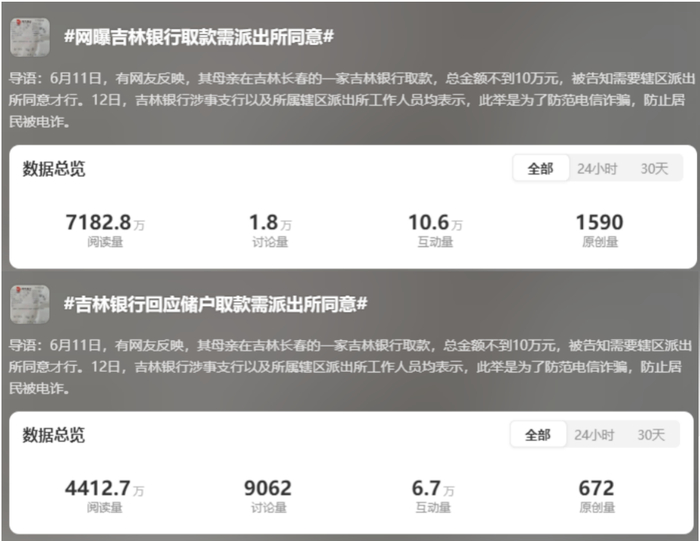This screenshot has height=541, width=700.
Task: Open the #网曝吉林银行取款需派出所同意# topic title
Action: click(x=199, y=37)
